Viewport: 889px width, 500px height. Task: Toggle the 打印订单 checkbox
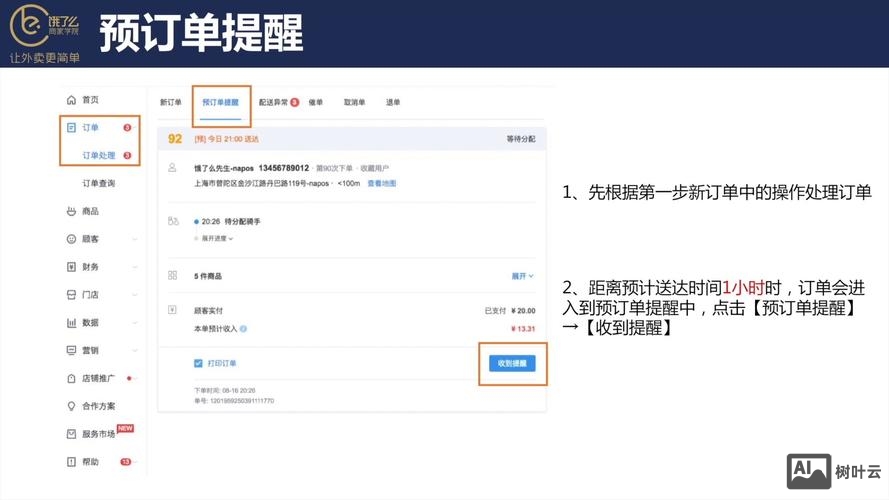click(198, 363)
